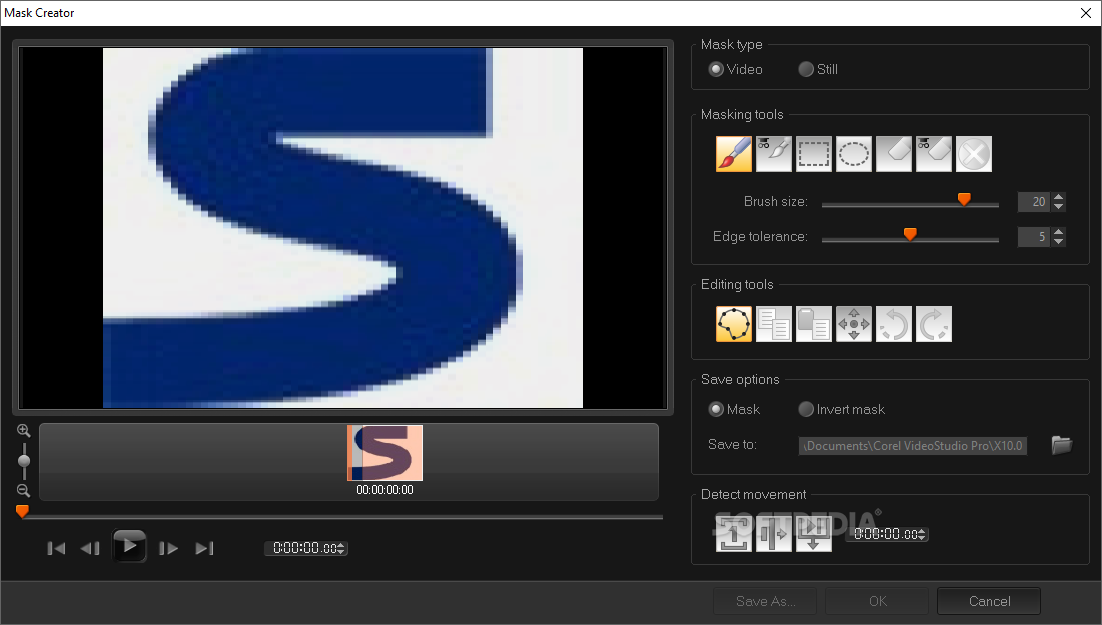Click the orange playhead scrubber marker
Image resolution: width=1102 pixels, height=625 pixels.
click(x=22, y=511)
